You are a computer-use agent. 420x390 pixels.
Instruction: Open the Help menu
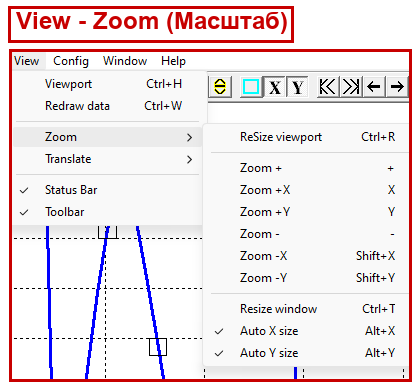click(x=173, y=61)
